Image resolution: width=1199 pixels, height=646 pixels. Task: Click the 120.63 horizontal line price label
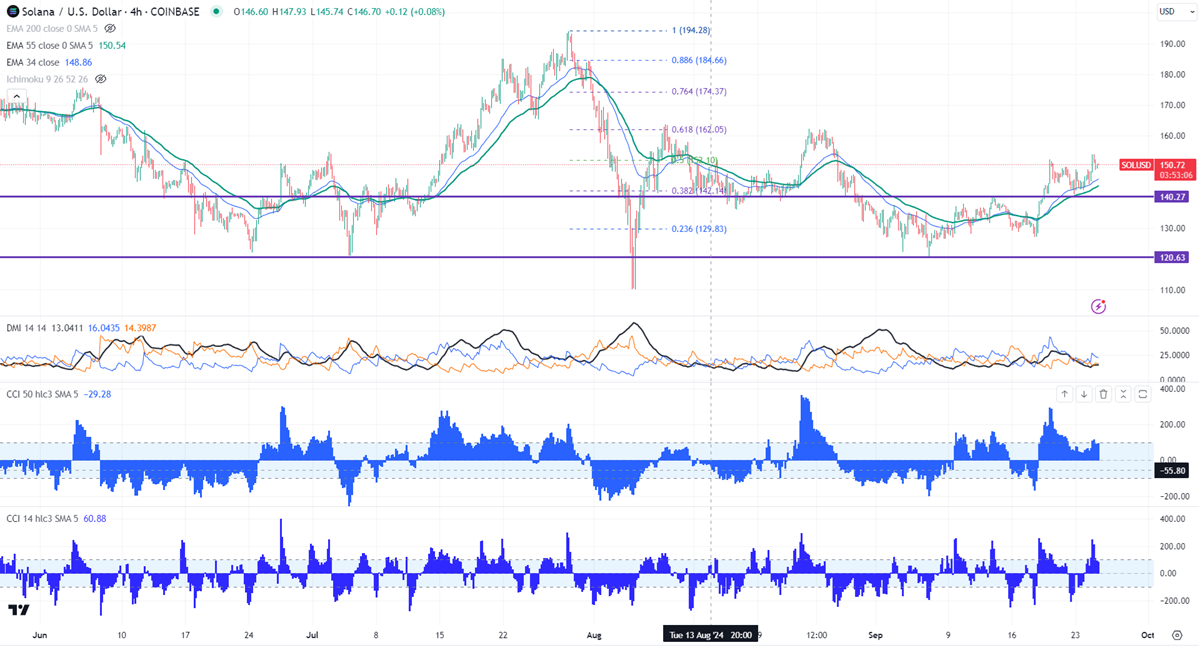[x=1171, y=258]
